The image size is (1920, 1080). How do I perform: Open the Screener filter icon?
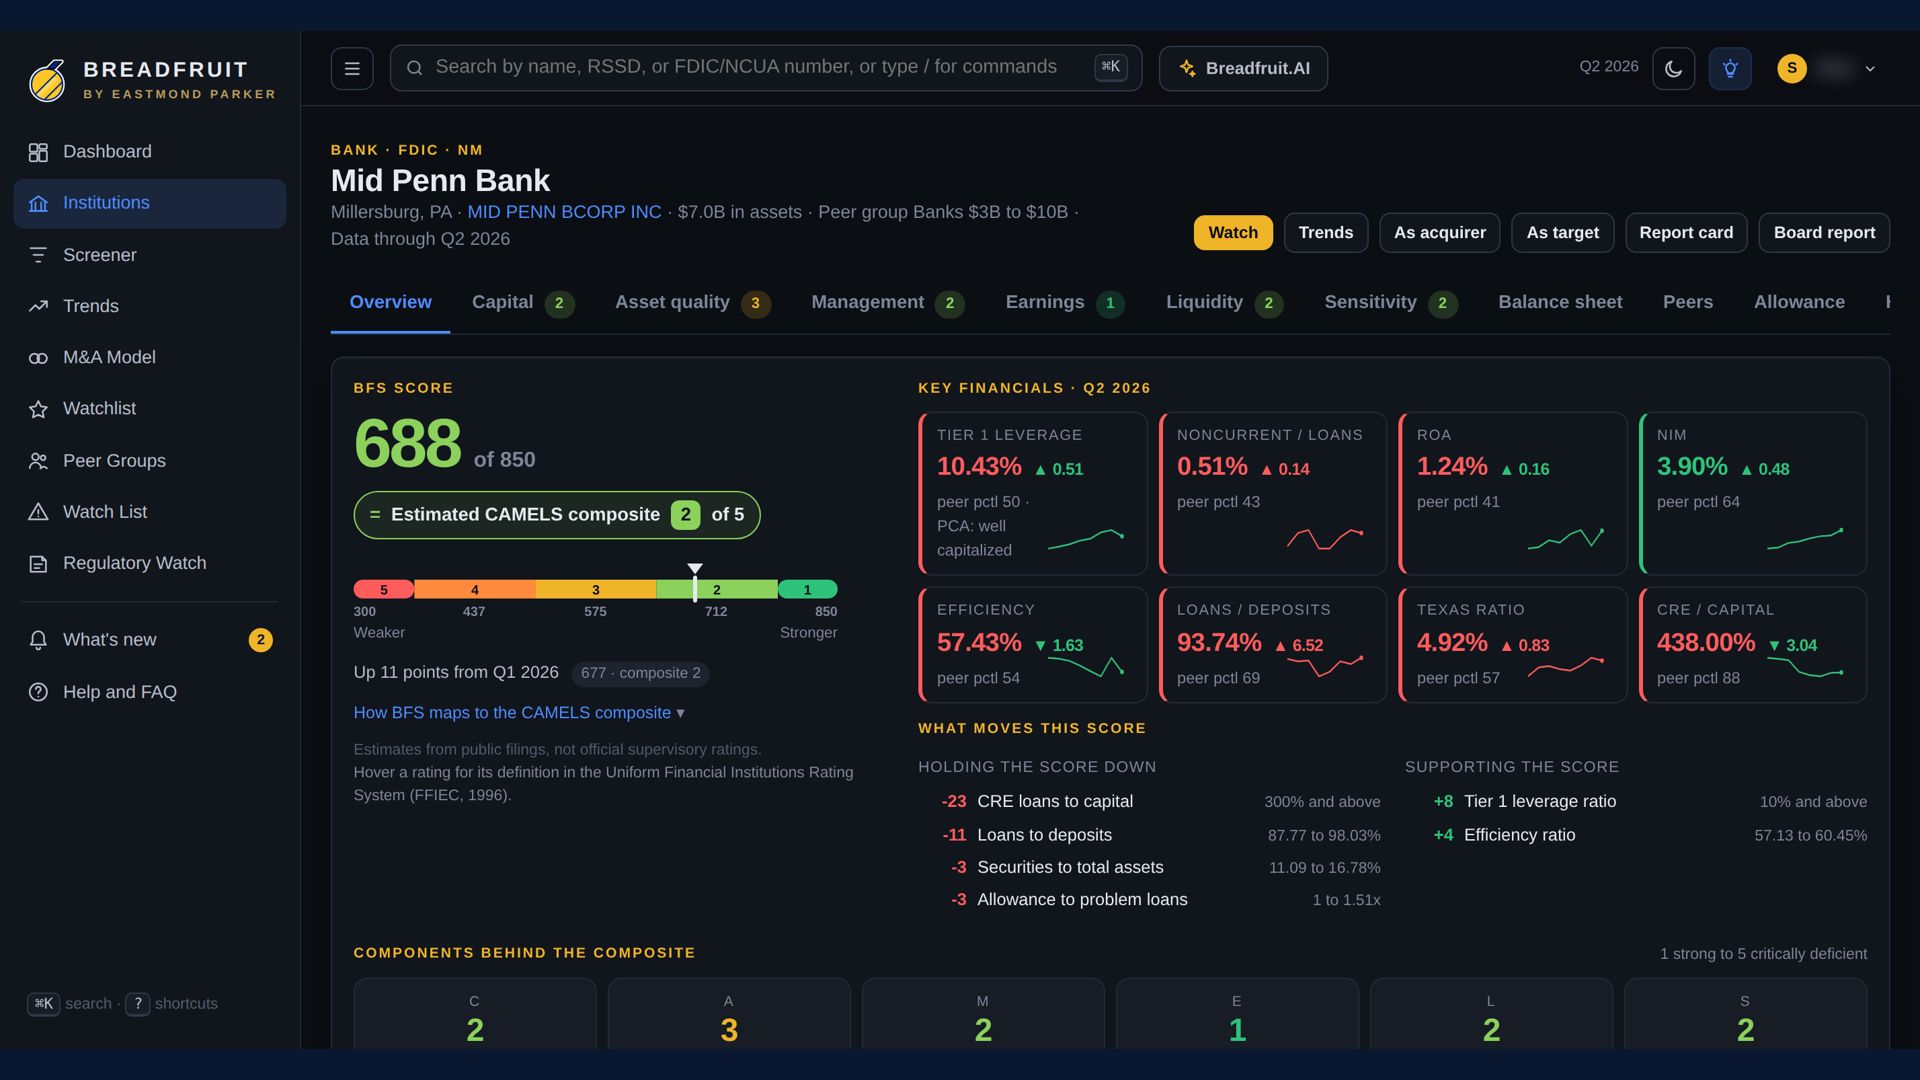38,256
